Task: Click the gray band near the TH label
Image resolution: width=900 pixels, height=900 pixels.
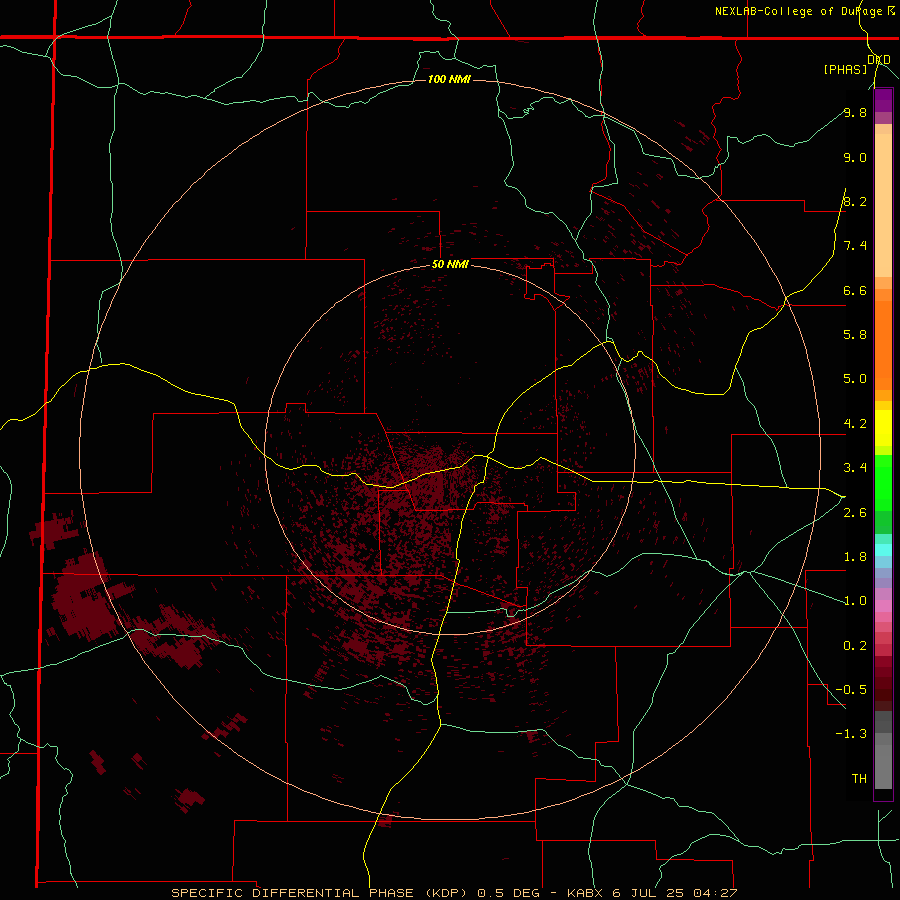Action: click(x=883, y=768)
